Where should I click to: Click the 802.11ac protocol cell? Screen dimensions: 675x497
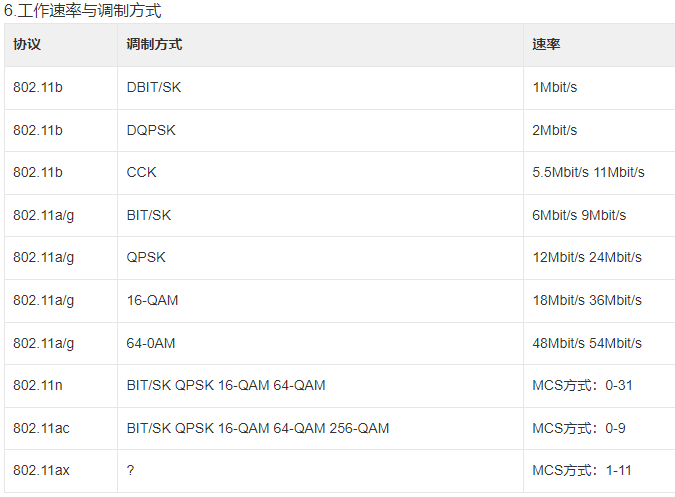(41, 428)
